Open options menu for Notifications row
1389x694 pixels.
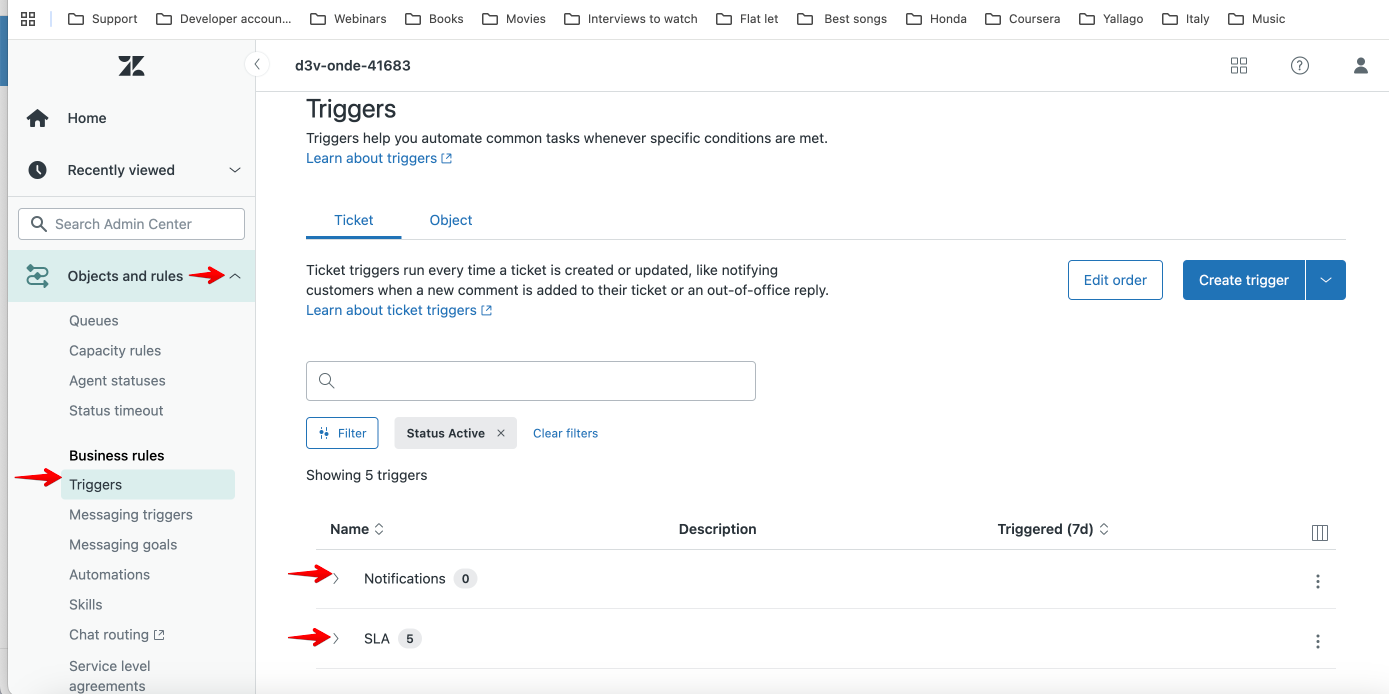click(1318, 581)
